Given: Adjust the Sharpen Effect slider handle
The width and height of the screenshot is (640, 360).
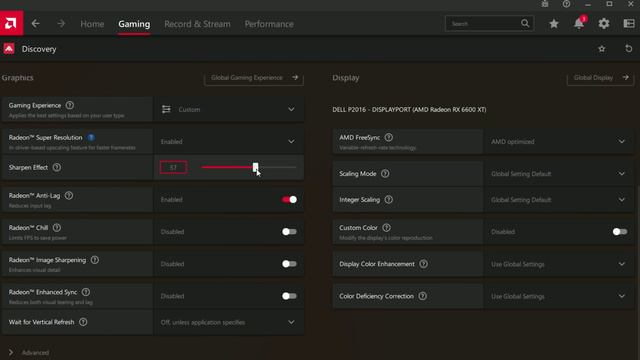Looking at the screenshot, I should coord(256,167).
